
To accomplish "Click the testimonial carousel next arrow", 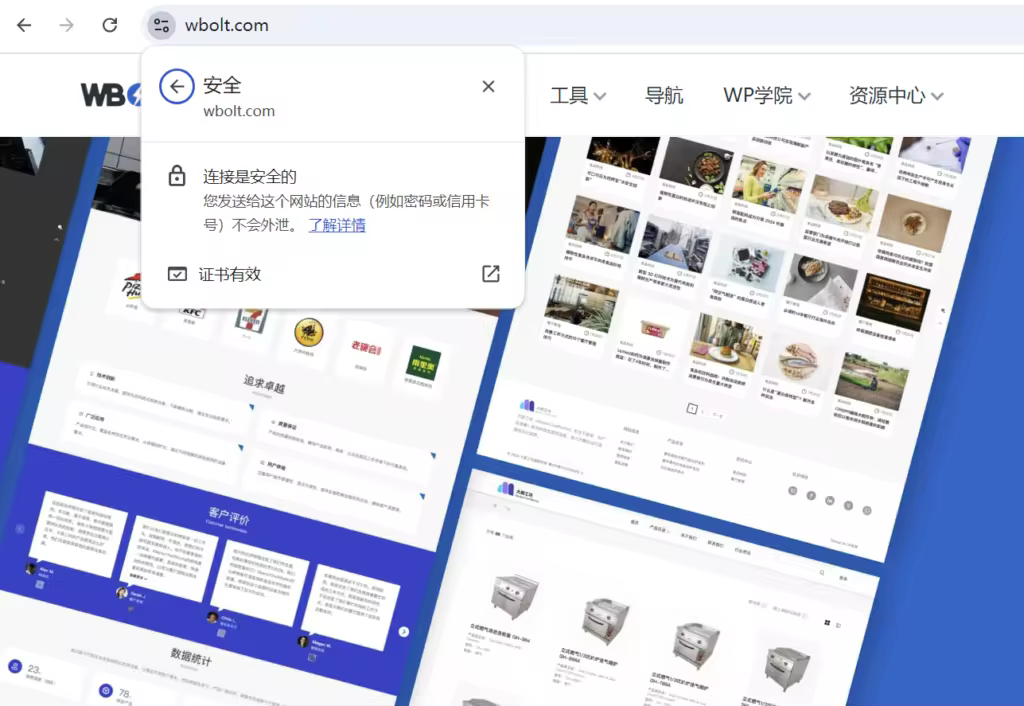I will (404, 632).
